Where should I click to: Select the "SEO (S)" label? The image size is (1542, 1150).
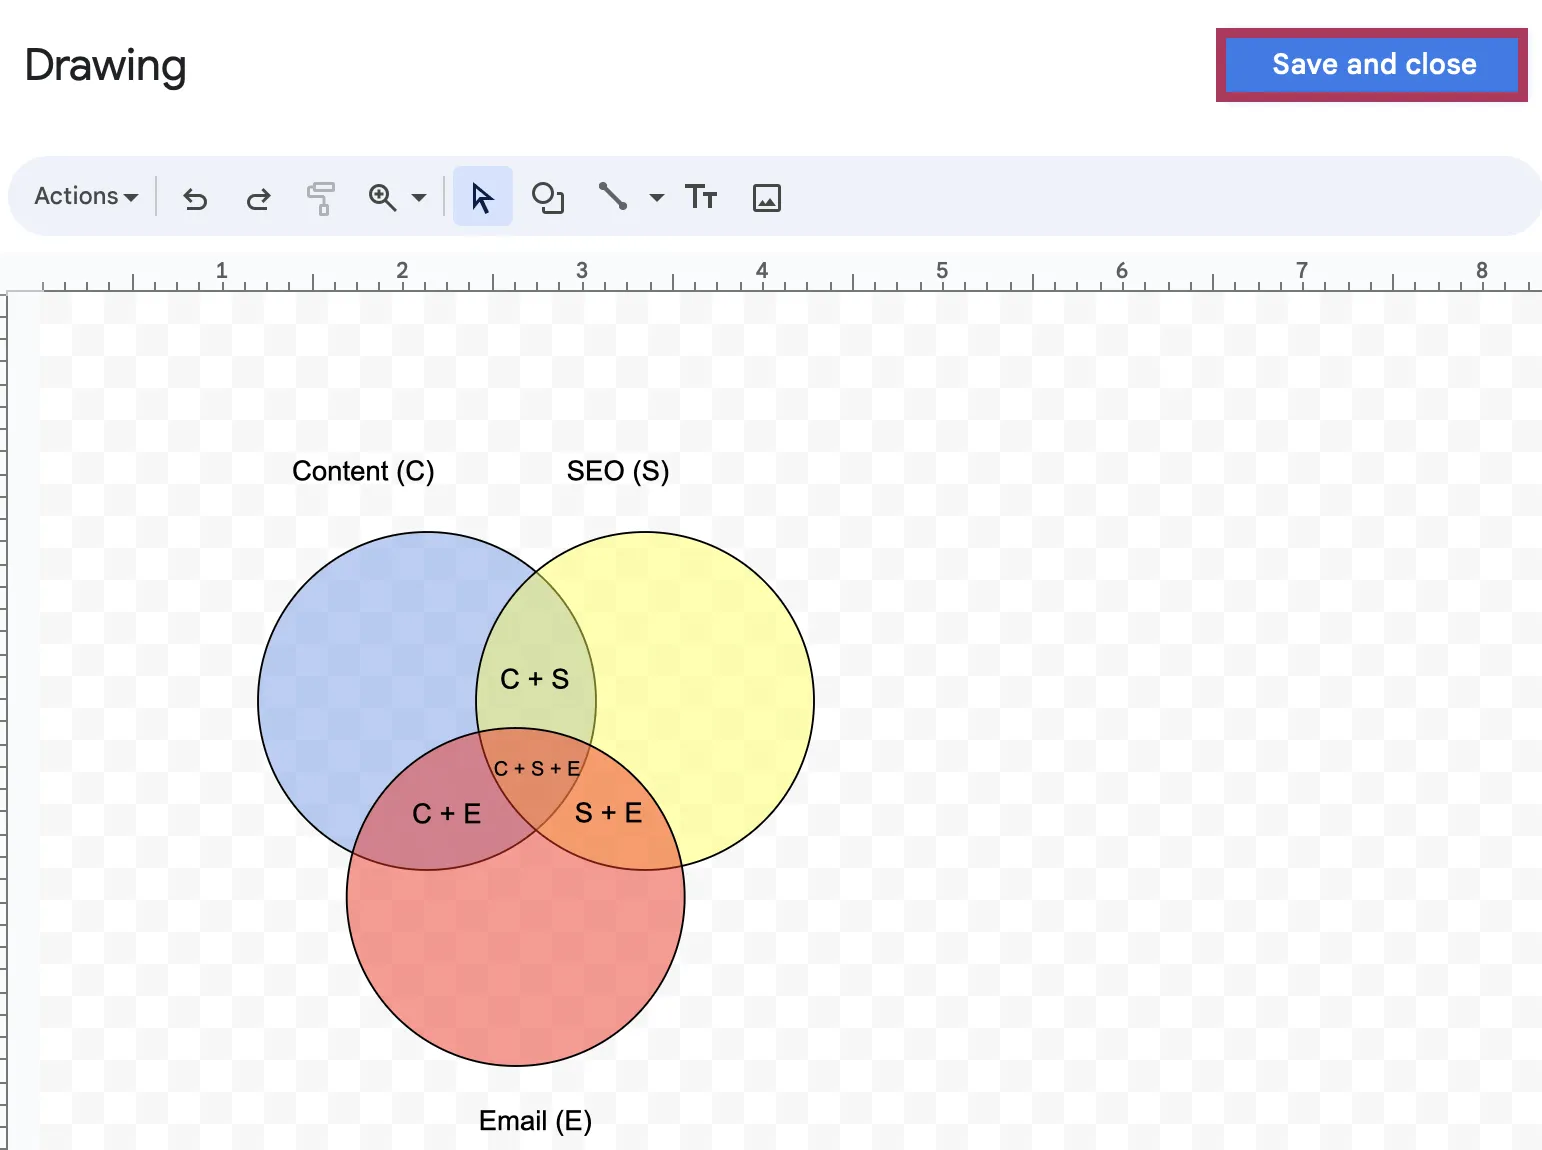(618, 471)
